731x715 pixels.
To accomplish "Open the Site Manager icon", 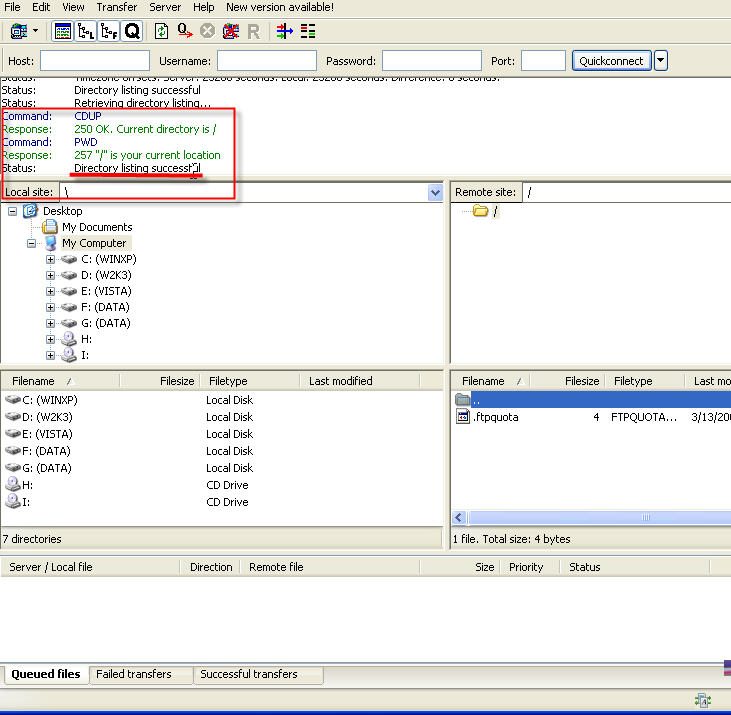I will pyautogui.click(x=19, y=32).
